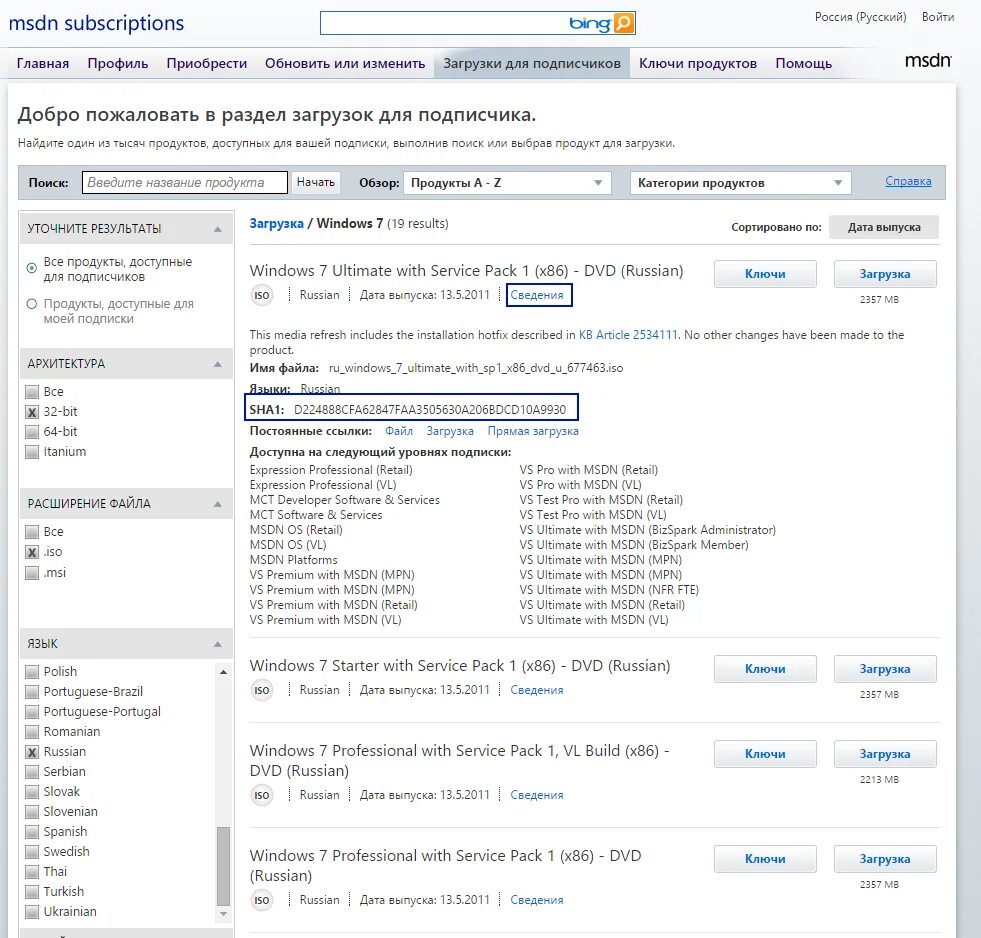
Task: Uncheck the 32-bit architecture filter
Action: pos(32,412)
